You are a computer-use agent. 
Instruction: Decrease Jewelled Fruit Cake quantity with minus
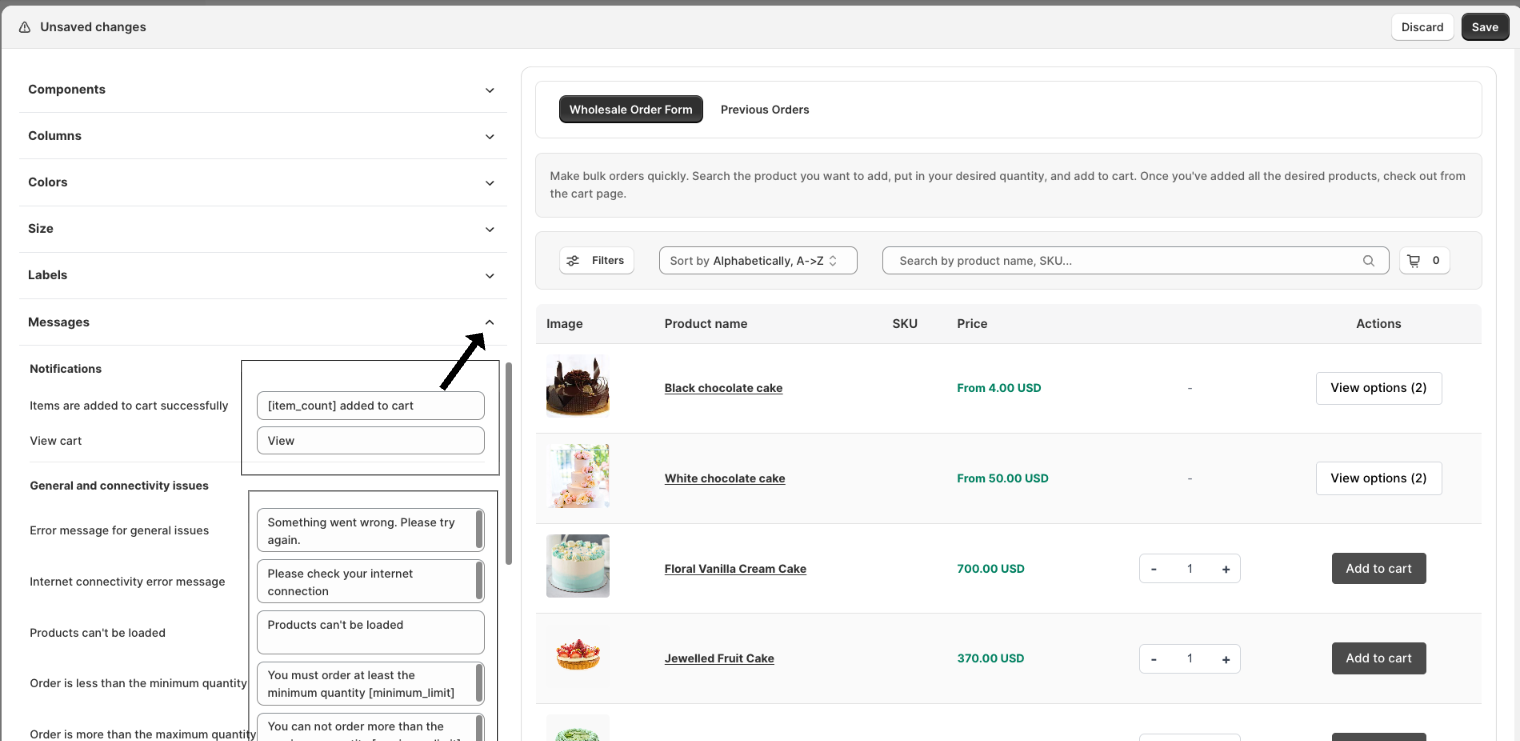pyautogui.click(x=1154, y=659)
